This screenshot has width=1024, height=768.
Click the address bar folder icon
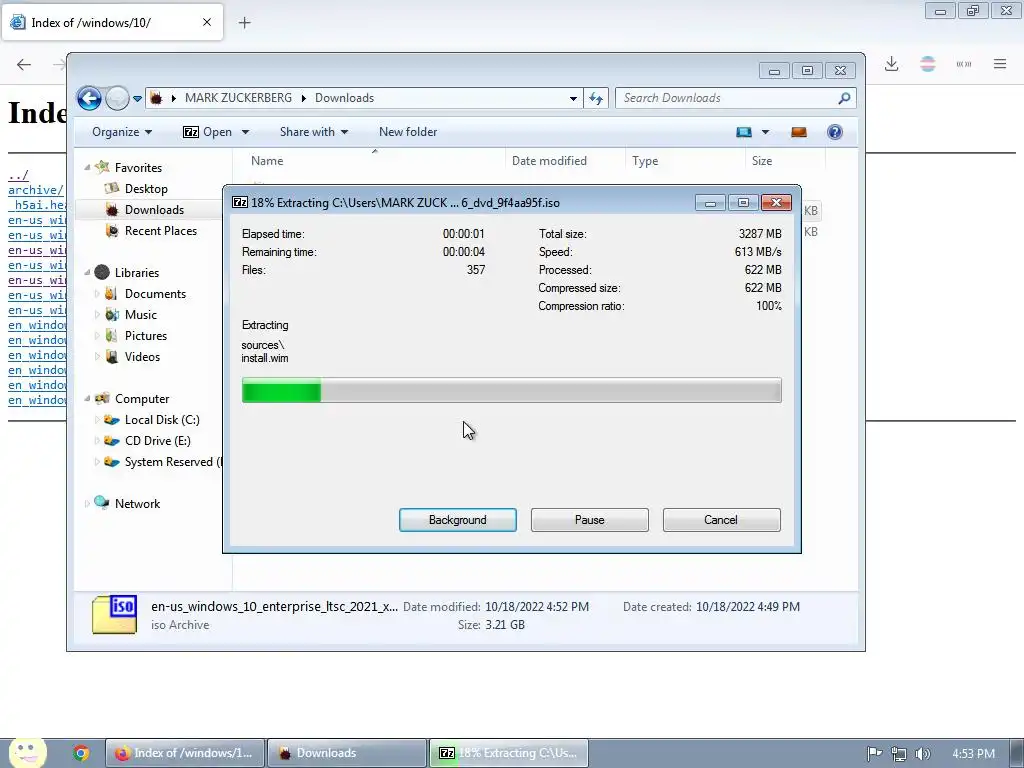coord(156,99)
